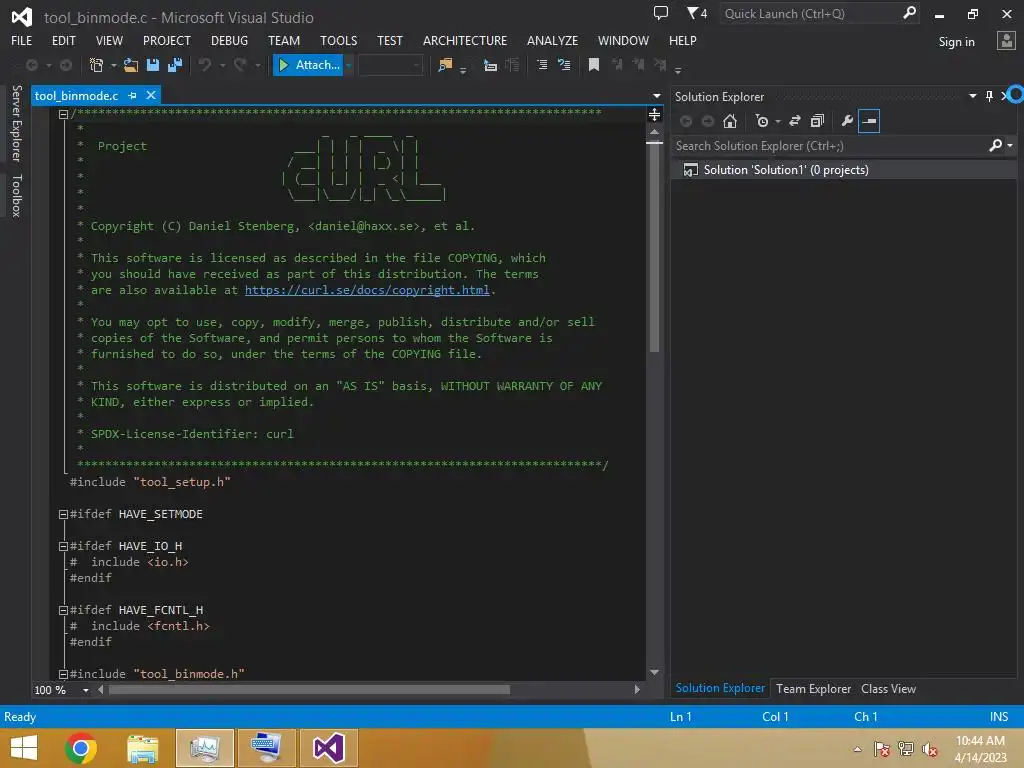Open the FILE menu
The image size is (1024, 768).
[22, 40]
